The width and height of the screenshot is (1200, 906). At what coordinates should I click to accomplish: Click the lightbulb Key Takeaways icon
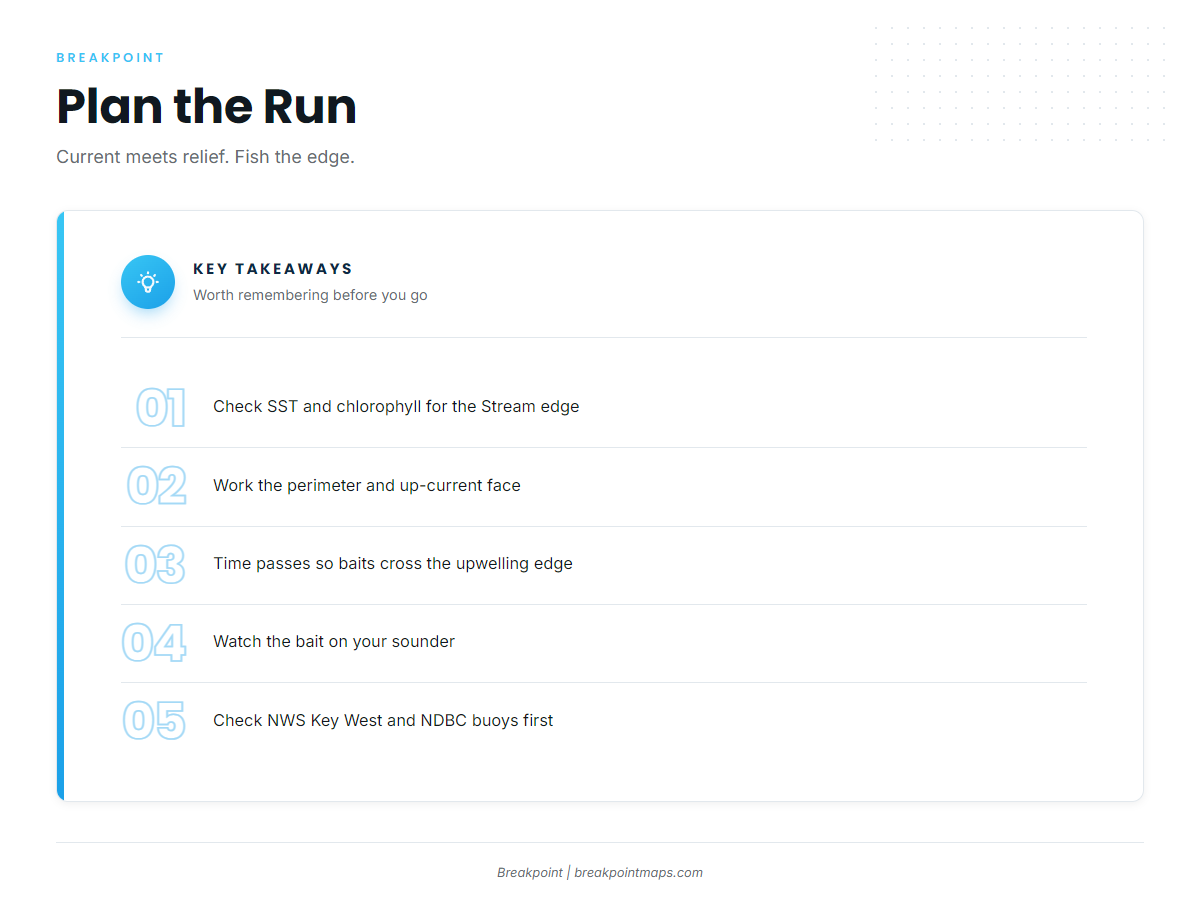click(148, 282)
